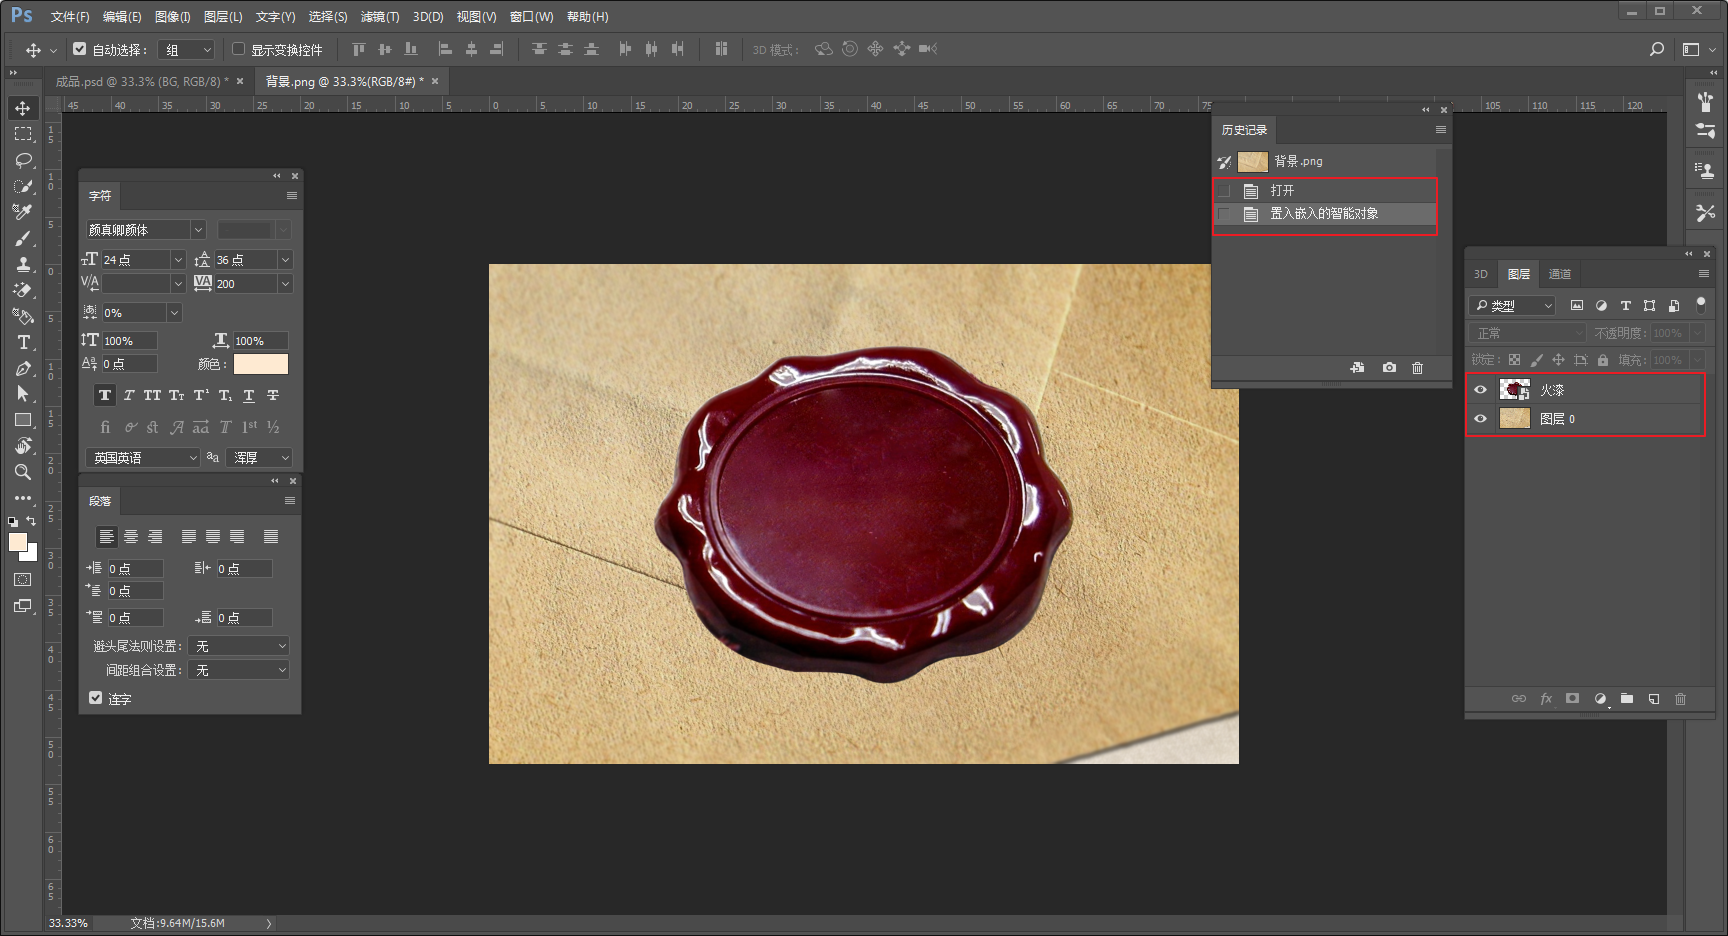Click the 33.33% zoom level field

click(68, 923)
